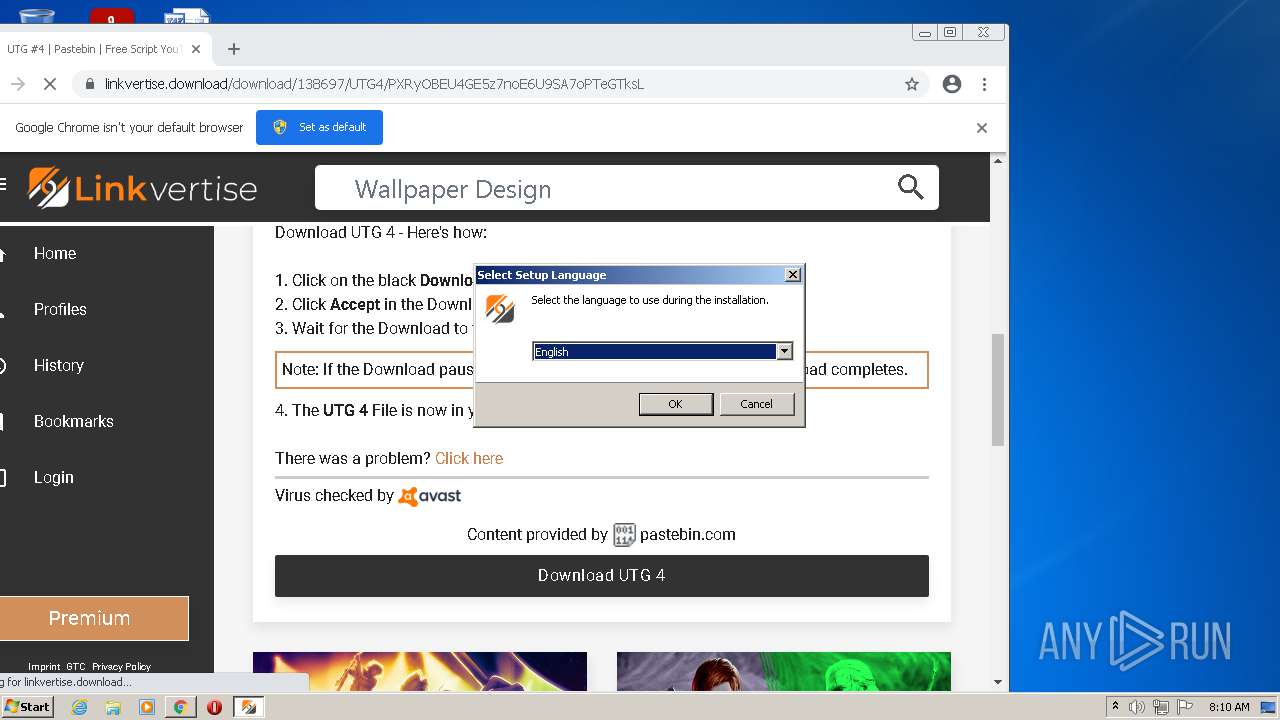1280x720 pixels.
Task: Open Chrome profile avatar icon
Action: [x=952, y=84]
